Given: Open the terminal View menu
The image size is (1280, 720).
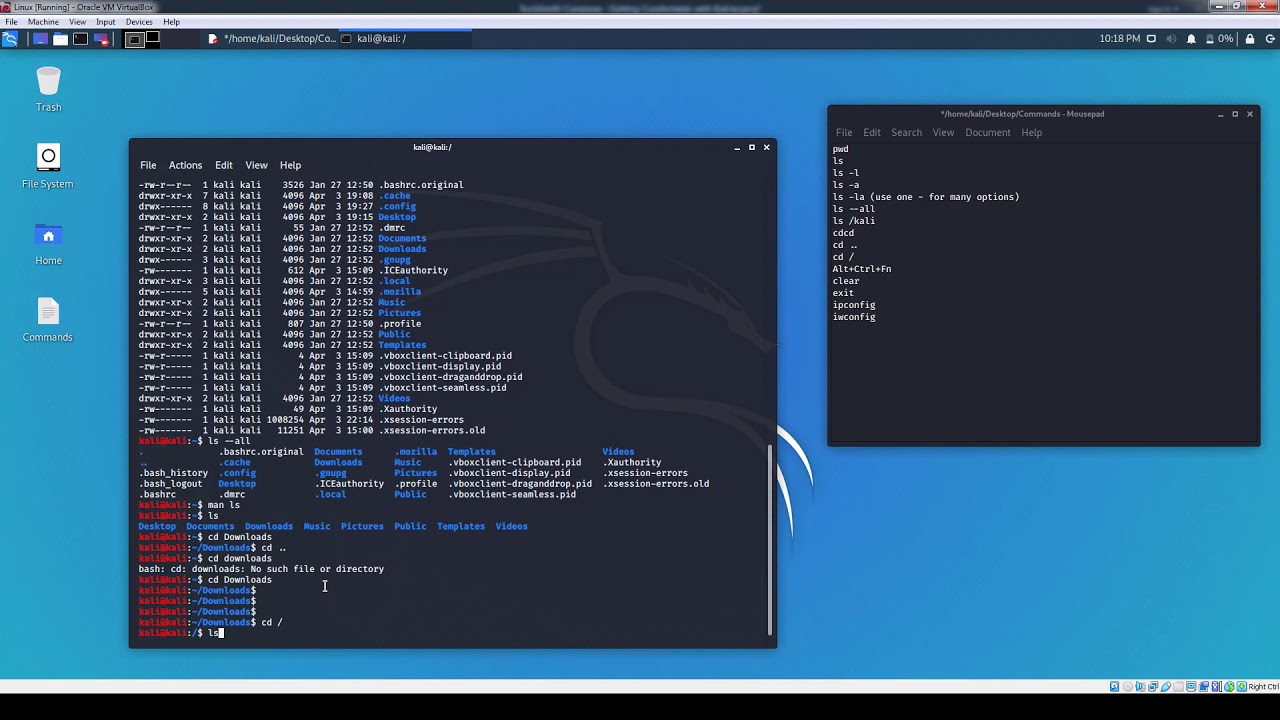Looking at the screenshot, I should [x=256, y=165].
